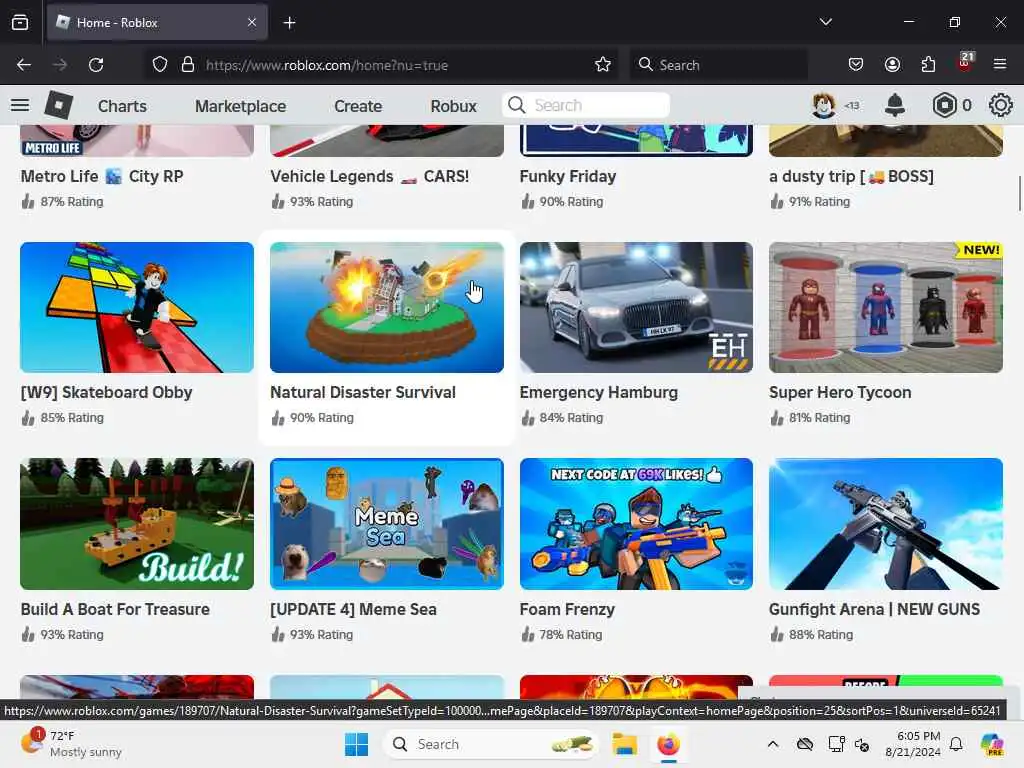
Task: Click the 93% Rating under Build A Boat
Action: coord(72,634)
